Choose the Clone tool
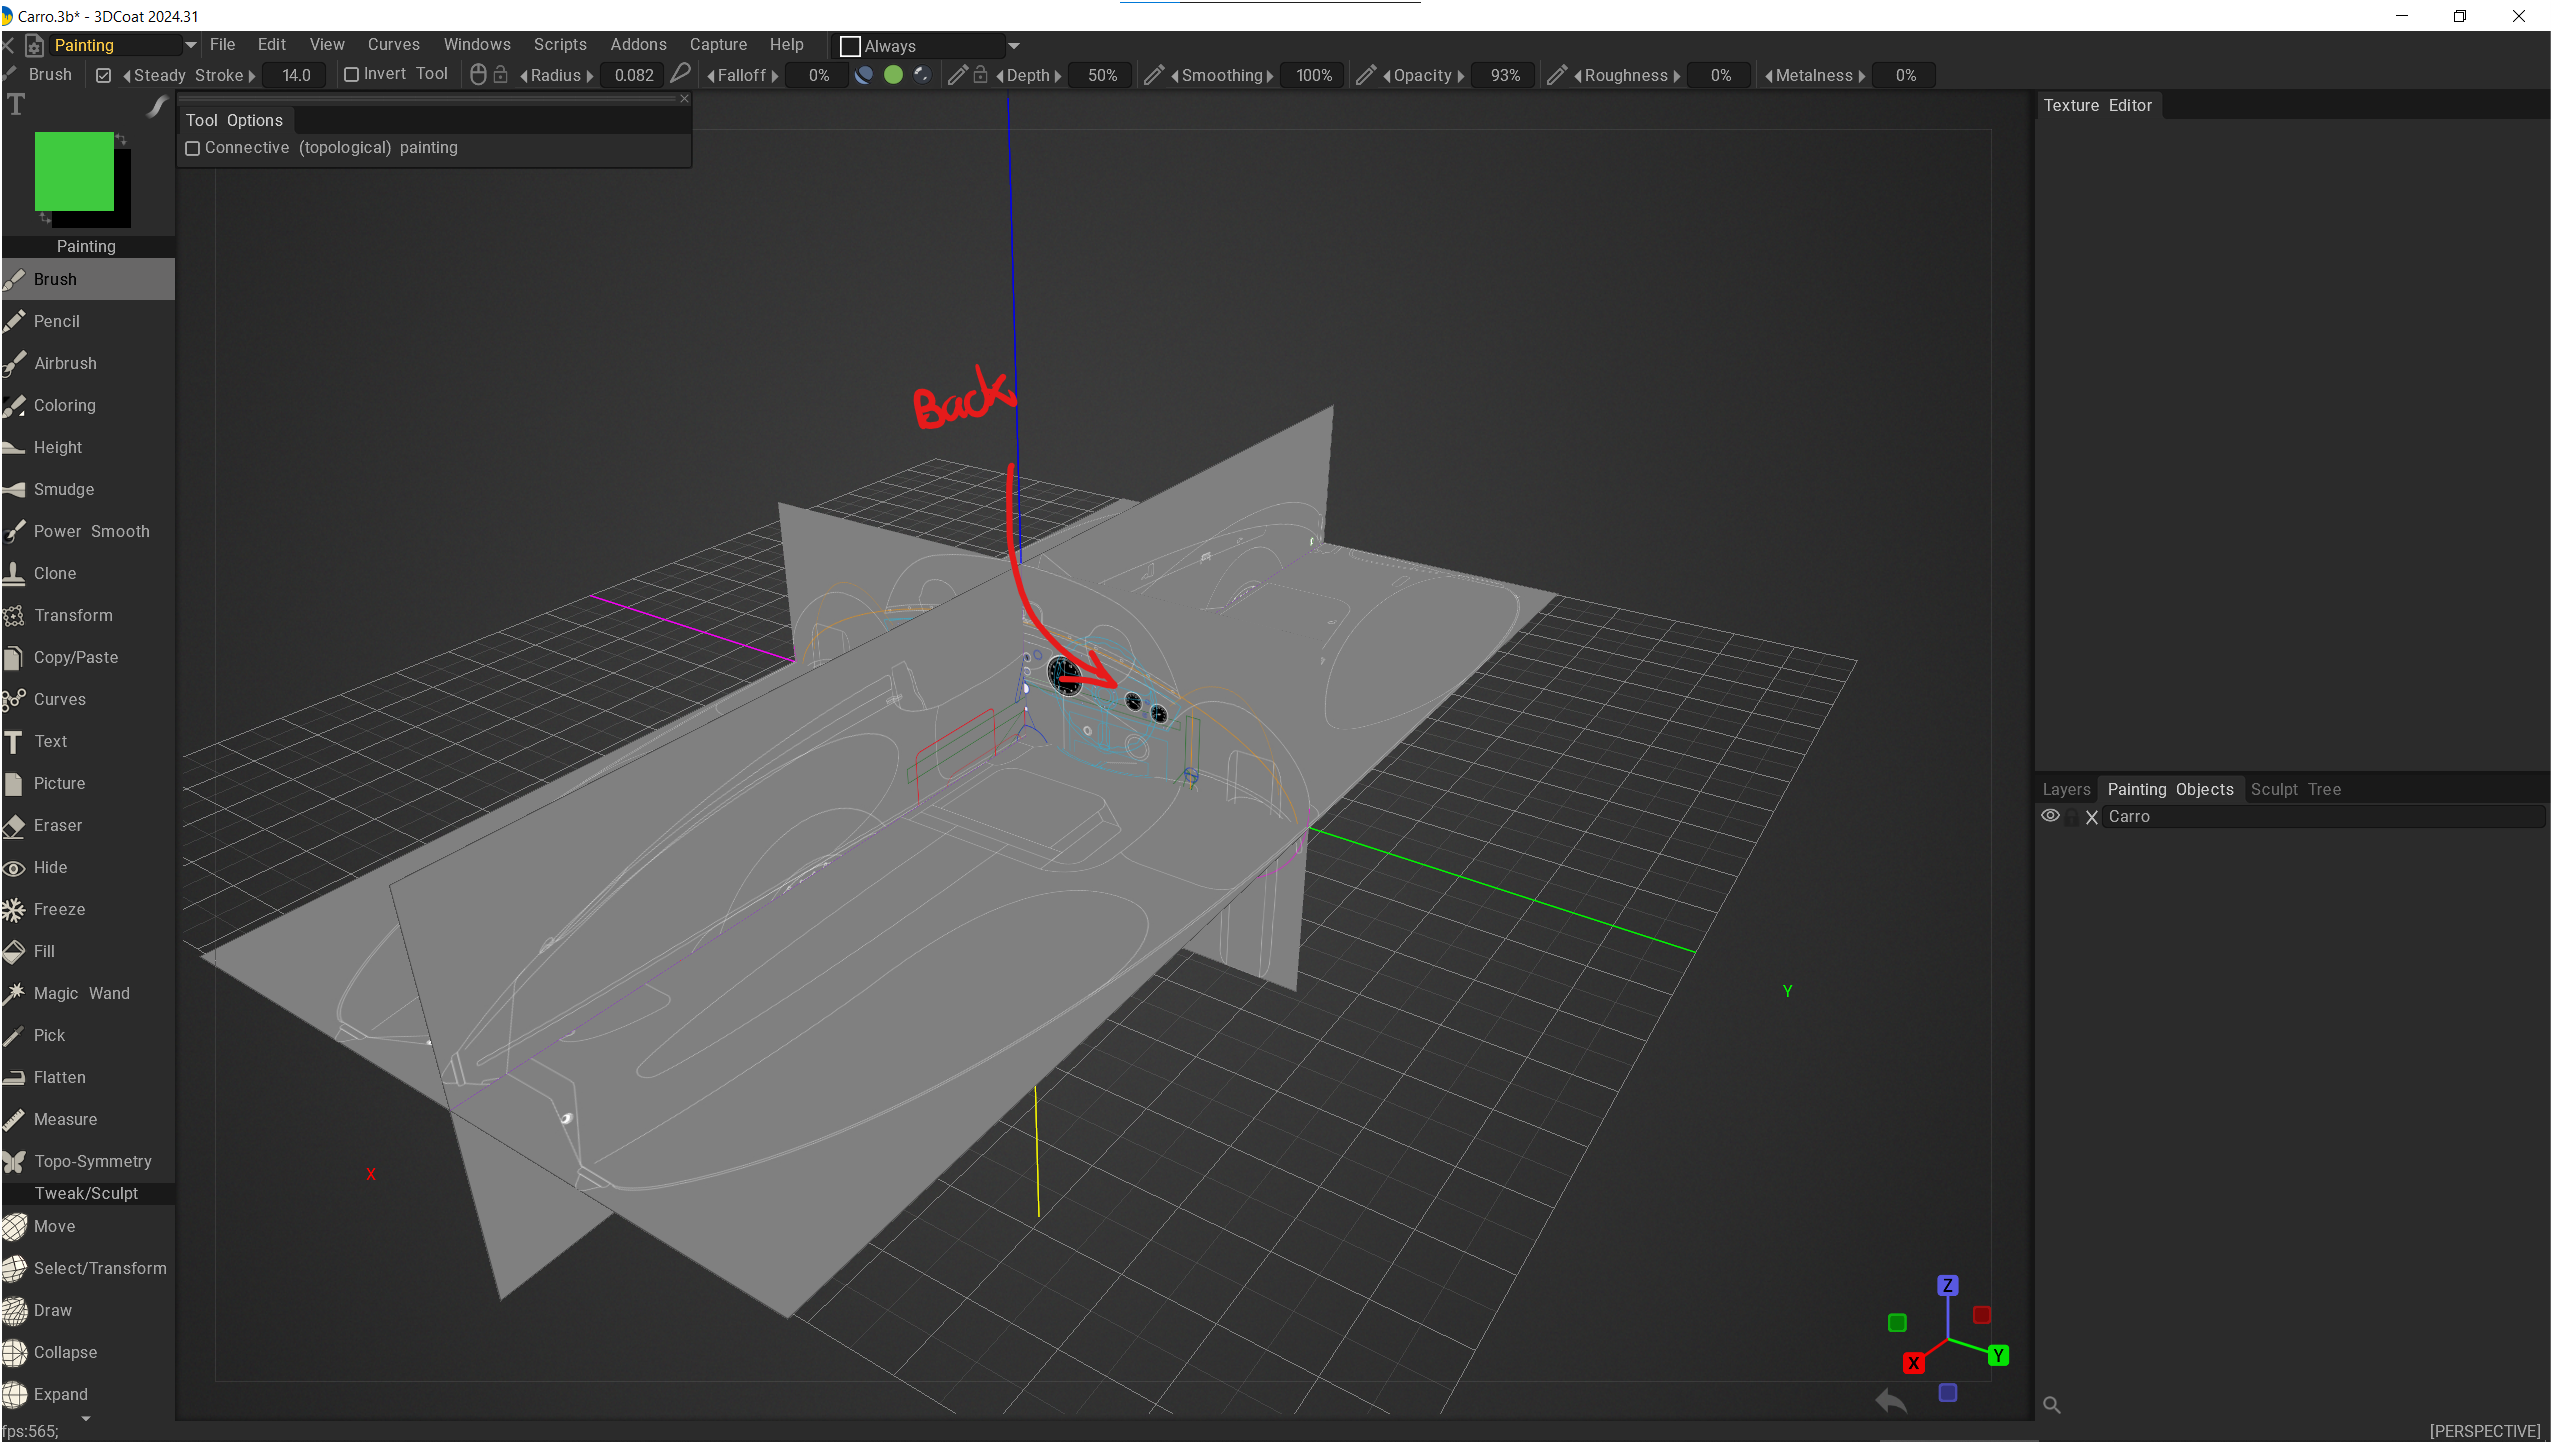 point(54,573)
